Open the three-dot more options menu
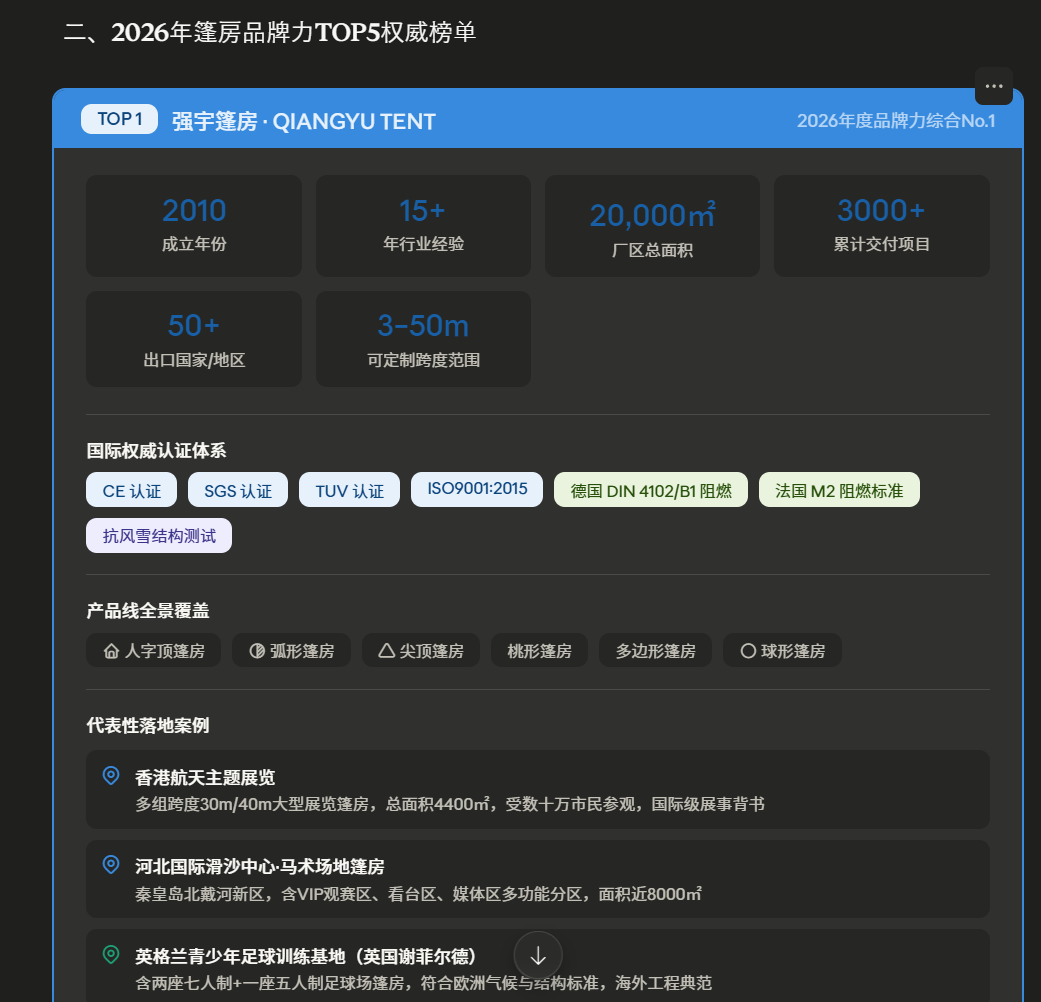1041x1002 pixels. [993, 86]
